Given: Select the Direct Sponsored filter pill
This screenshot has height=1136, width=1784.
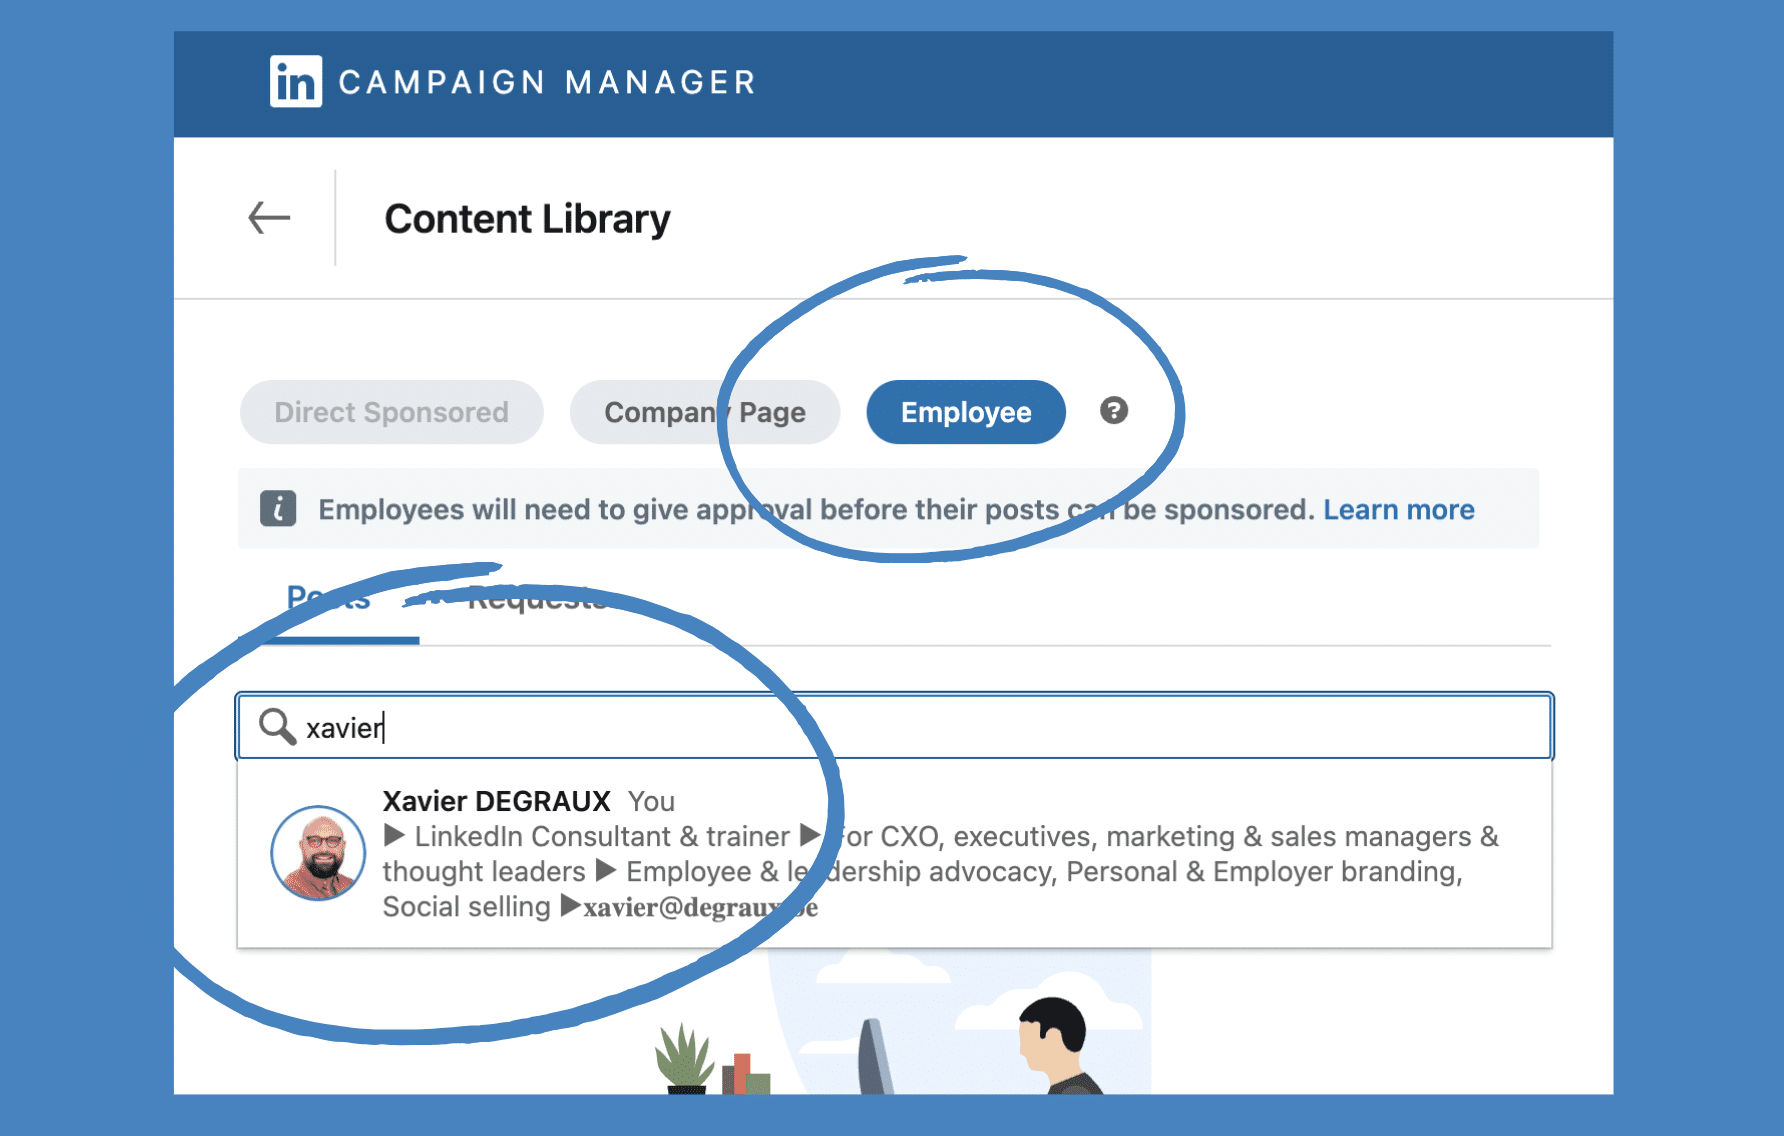Looking at the screenshot, I should coord(391,412).
